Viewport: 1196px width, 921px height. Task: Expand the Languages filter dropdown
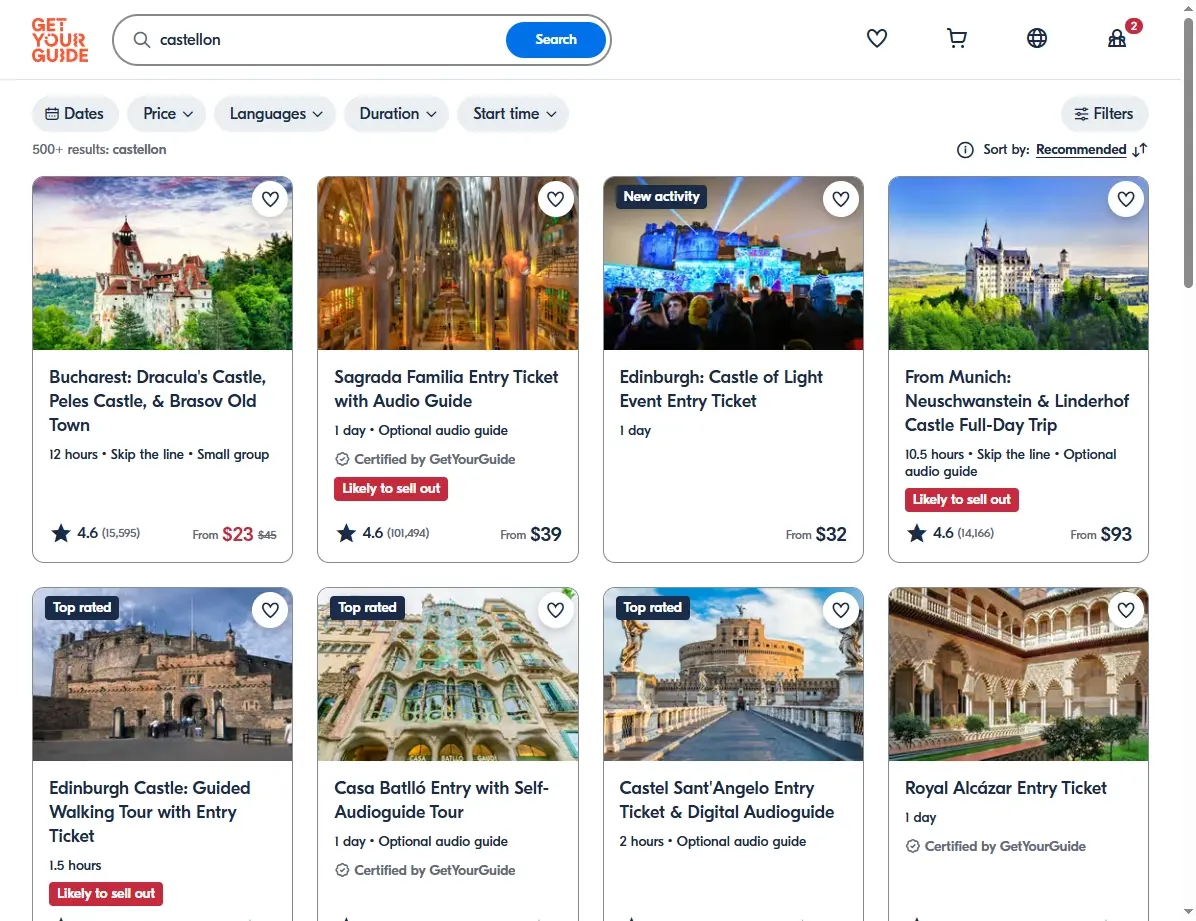[x=275, y=114]
